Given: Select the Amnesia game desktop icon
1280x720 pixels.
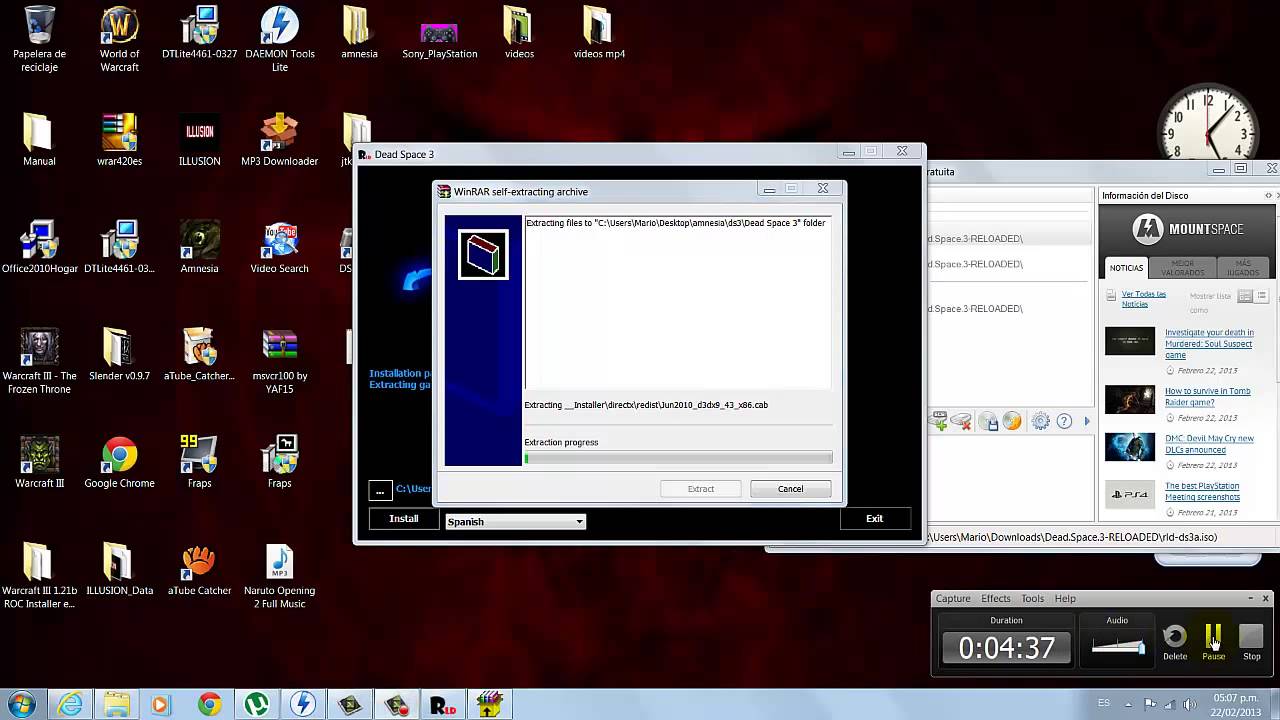Looking at the screenshot, I should click(199, 247).
